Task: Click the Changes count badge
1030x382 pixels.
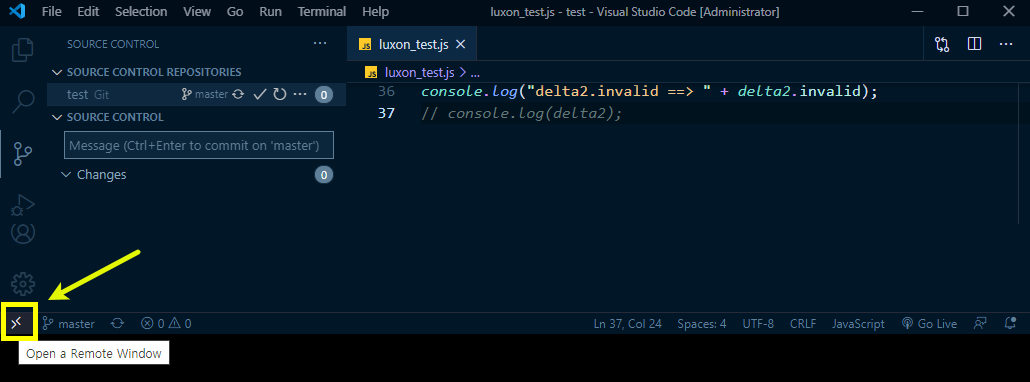Action: 323,175
